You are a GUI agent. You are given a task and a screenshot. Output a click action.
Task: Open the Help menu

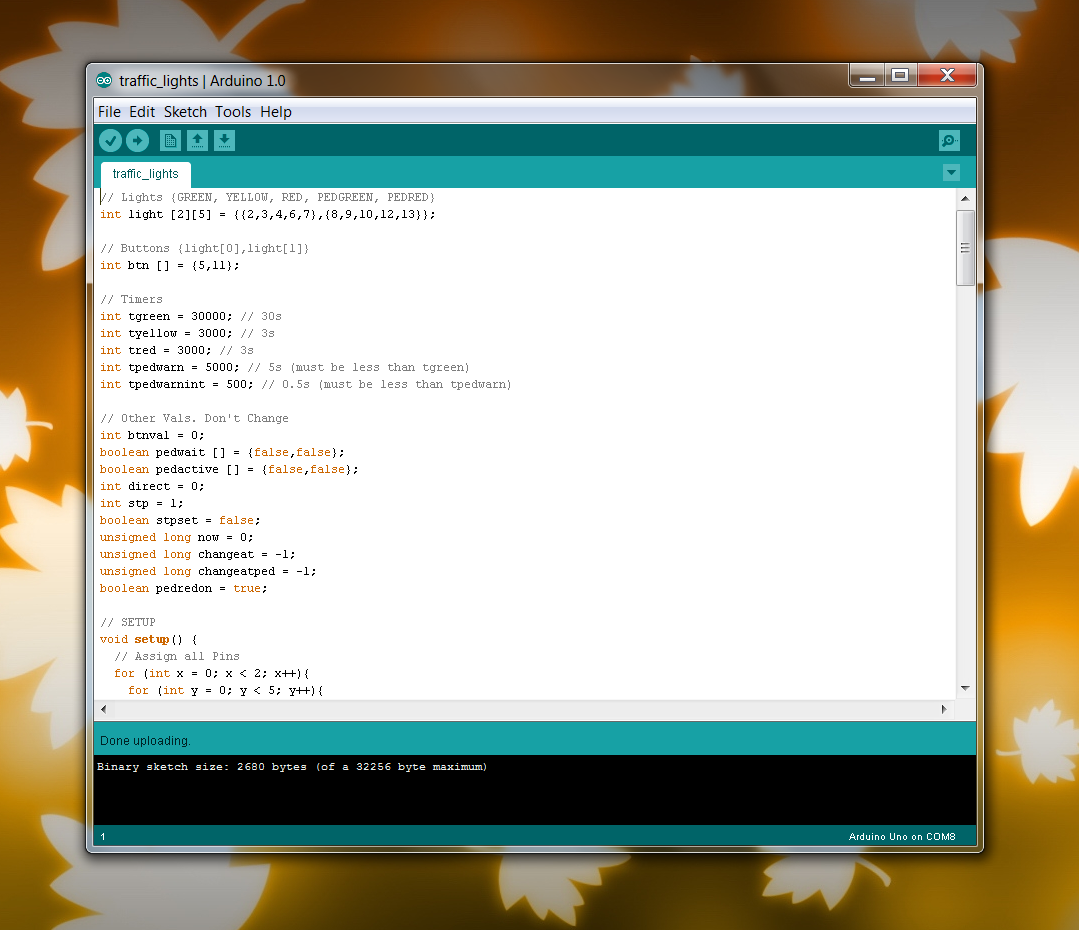coord(276,112)
